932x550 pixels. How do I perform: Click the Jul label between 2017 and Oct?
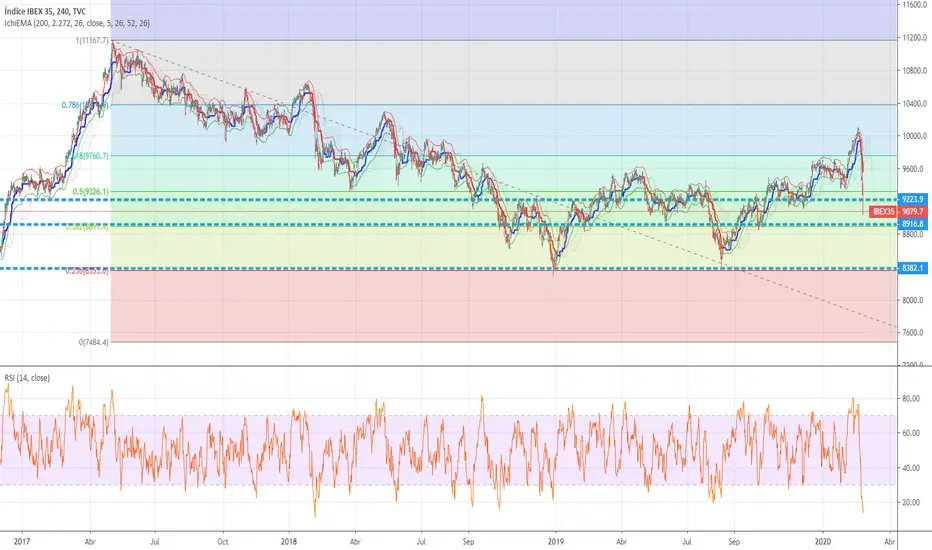tap(155, 542)
